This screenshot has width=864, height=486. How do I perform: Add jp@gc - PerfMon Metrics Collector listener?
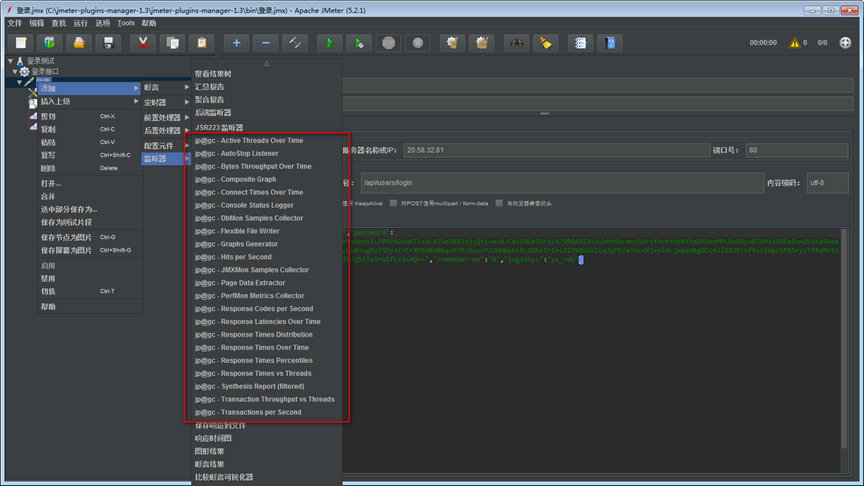click(267, 296)
